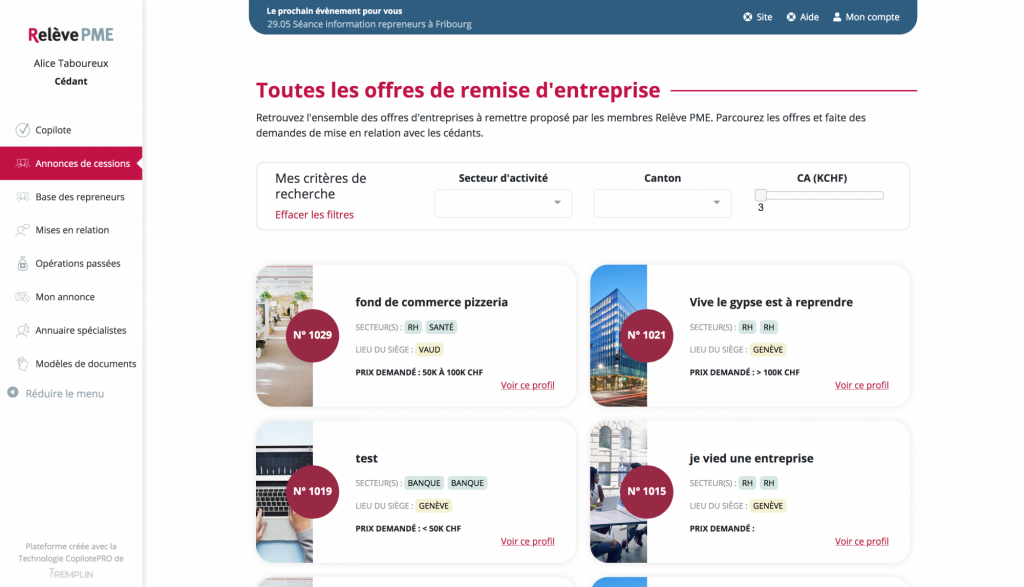This screenshot has height=587, width=1024.
Task: Click the SANTÉ tag on pizzeria offer
Action: click(441, 327)
